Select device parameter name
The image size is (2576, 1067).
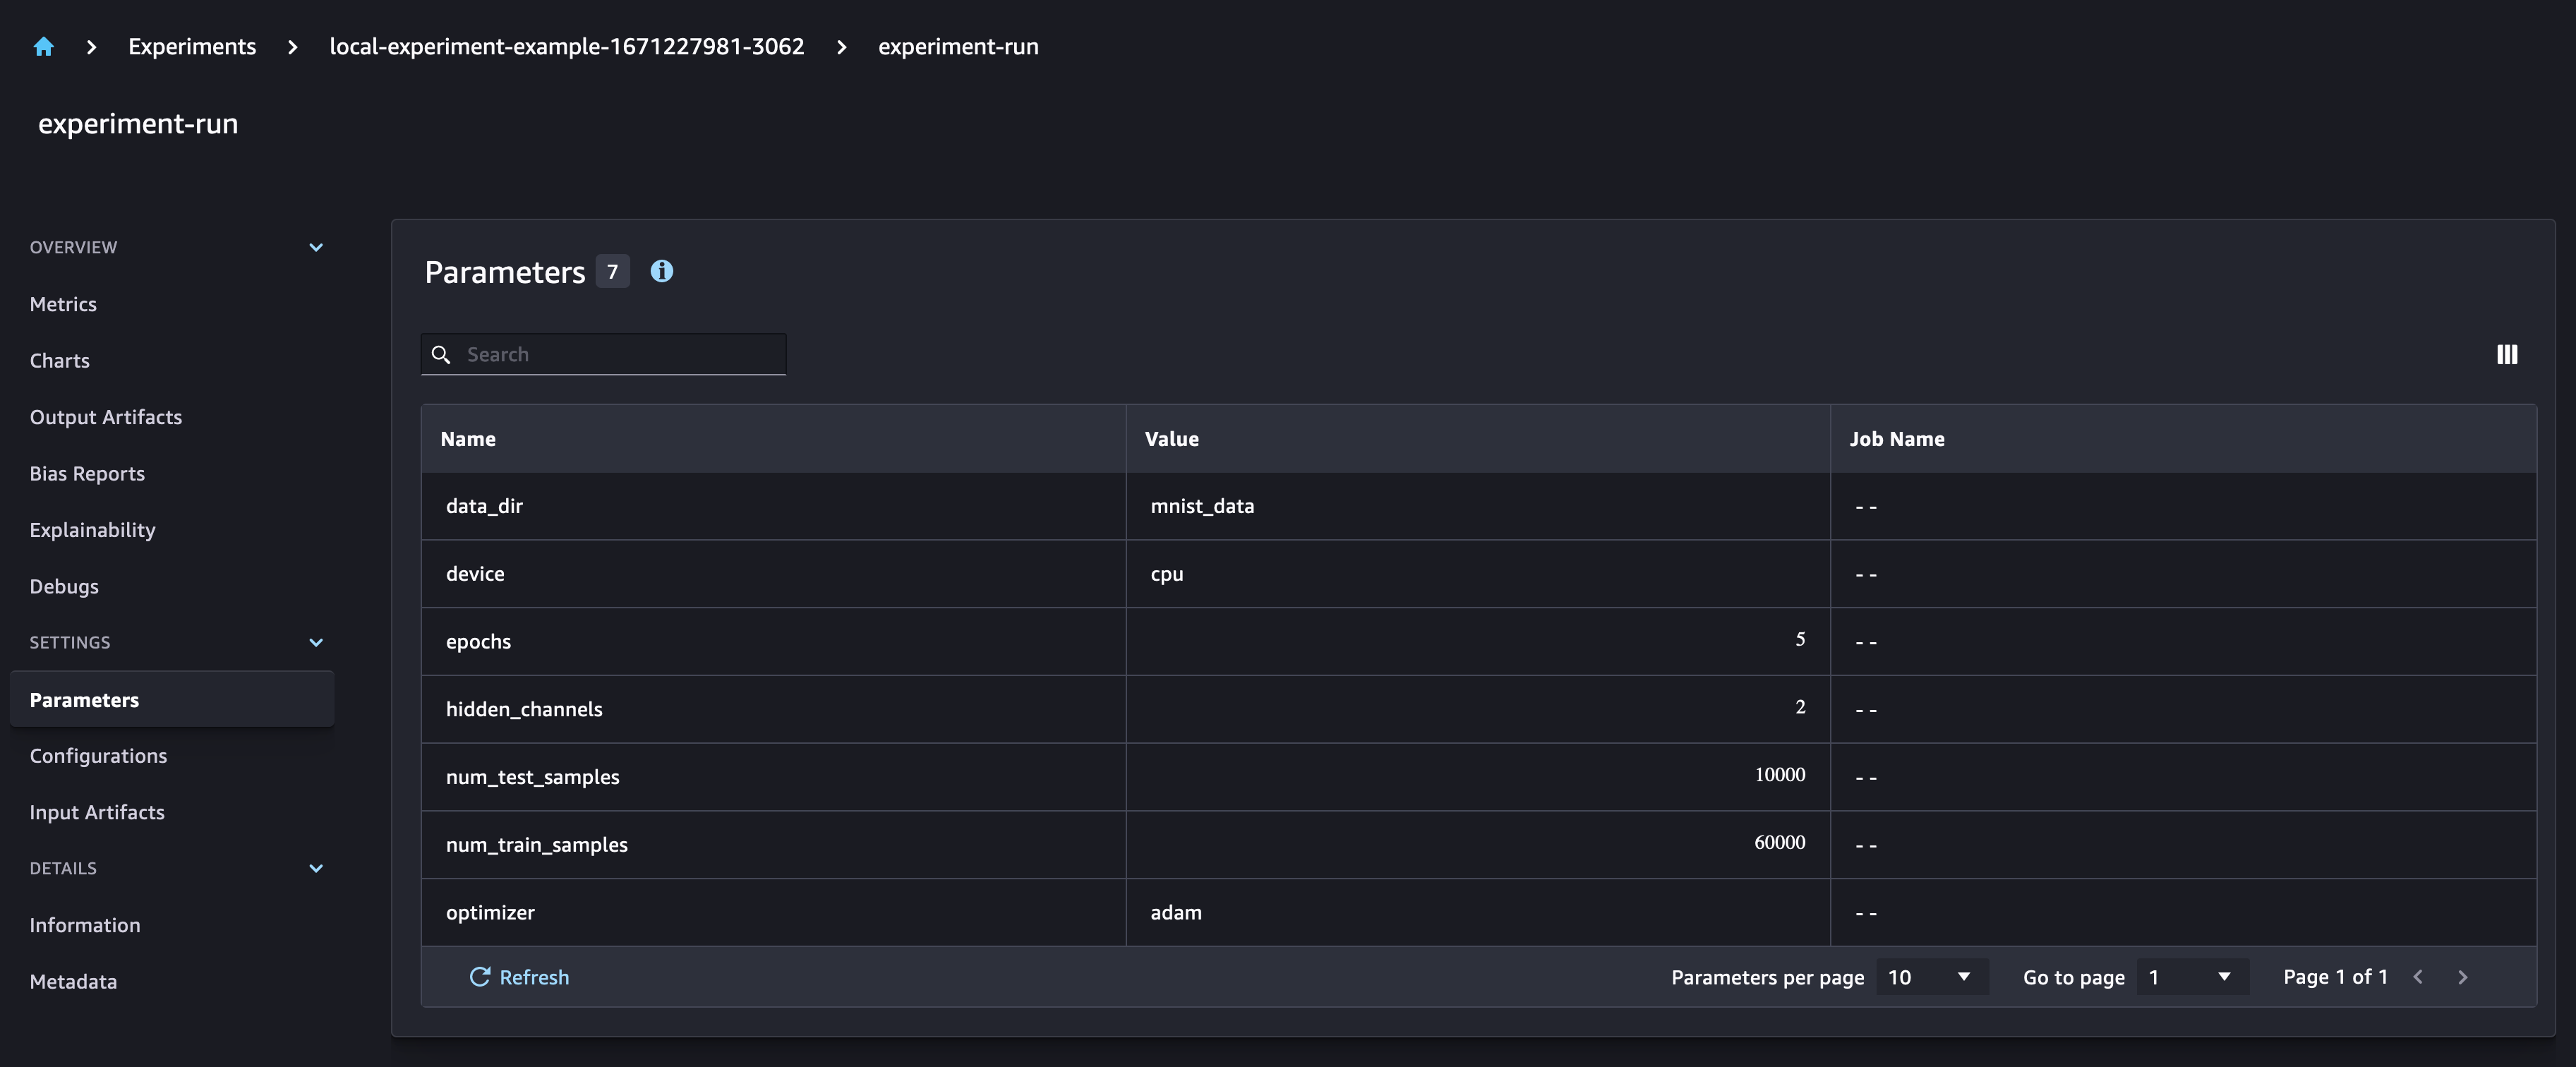(x=475, y=574)
